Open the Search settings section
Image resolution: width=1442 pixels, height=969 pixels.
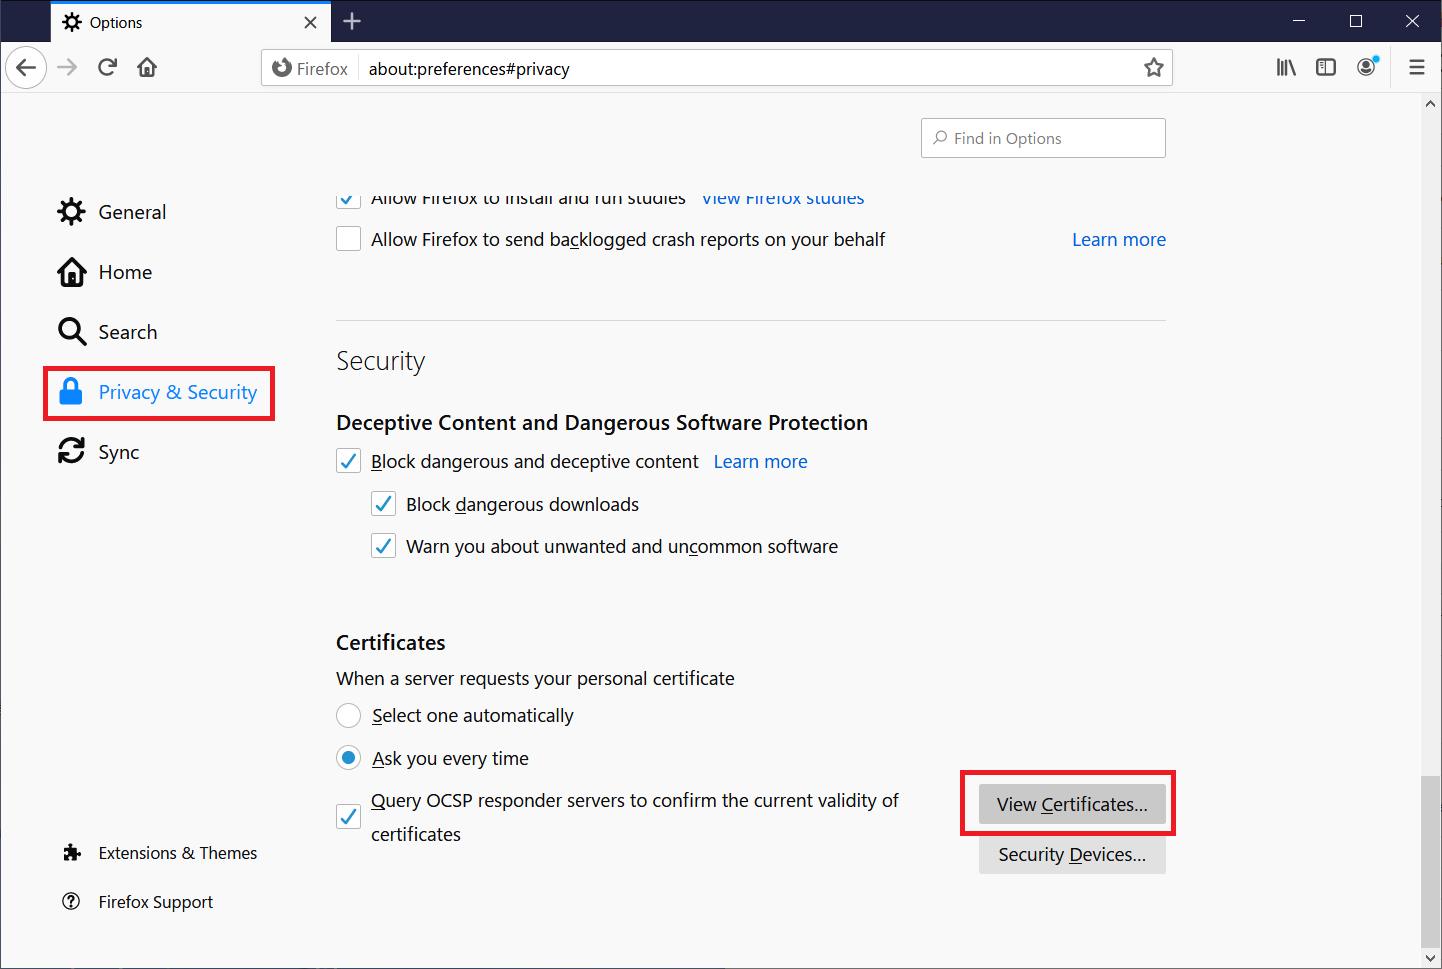point(127,331)
